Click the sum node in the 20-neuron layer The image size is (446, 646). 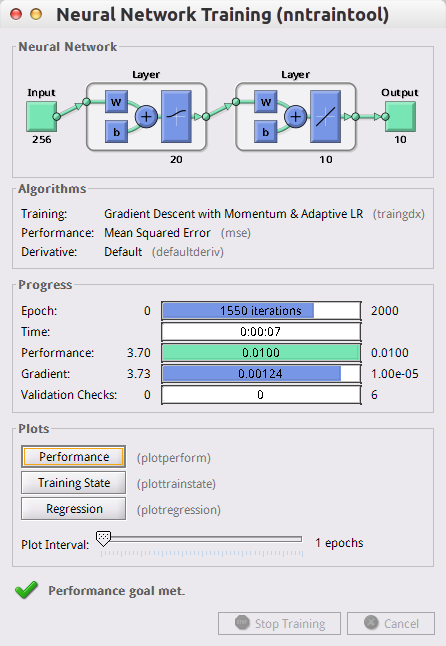(x=146, y=117)
